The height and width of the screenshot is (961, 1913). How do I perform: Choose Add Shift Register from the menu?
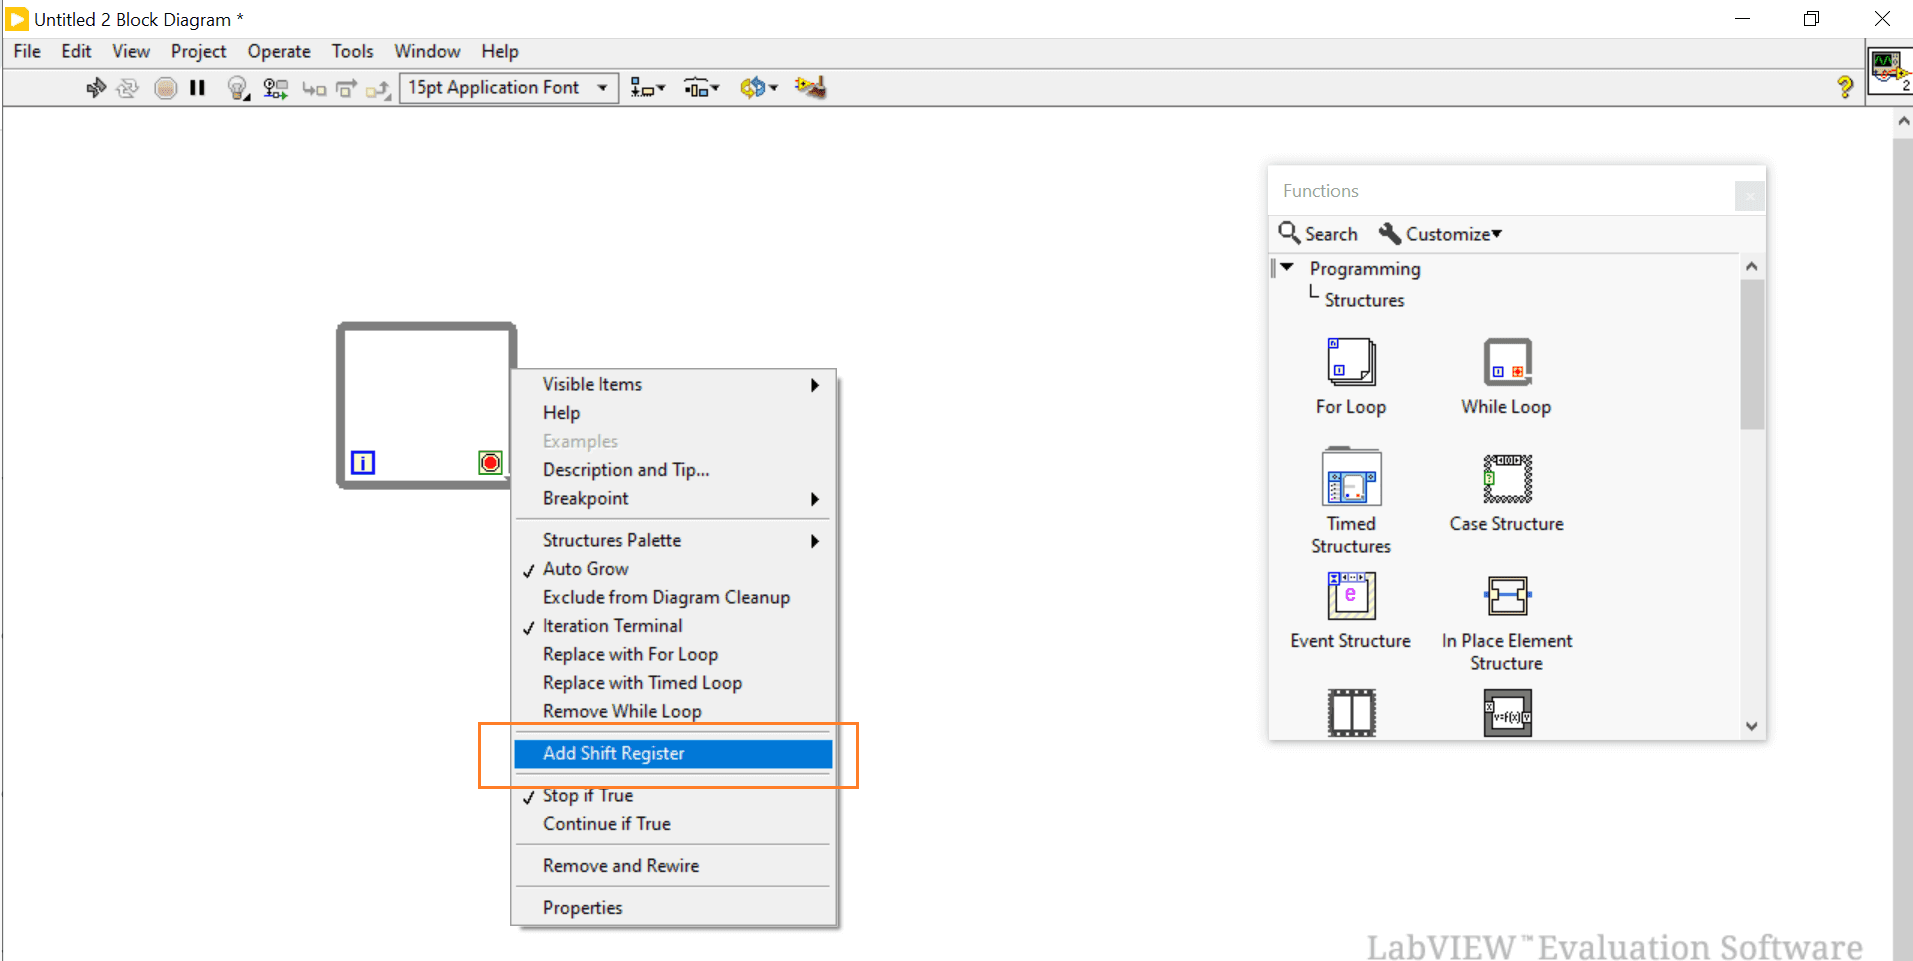coord(614,753)
